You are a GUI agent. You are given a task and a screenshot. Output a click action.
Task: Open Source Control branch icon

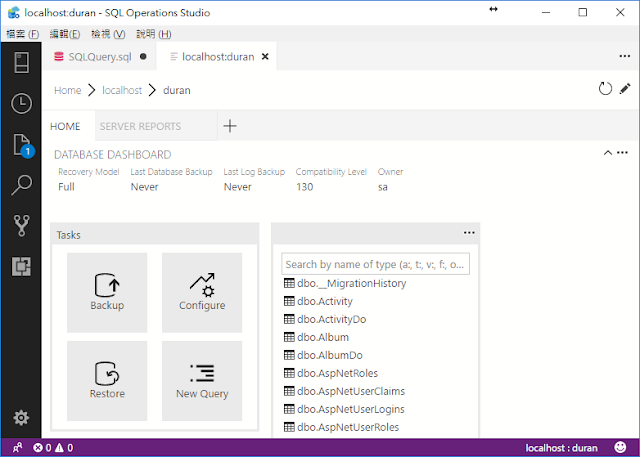pos(21,226)
